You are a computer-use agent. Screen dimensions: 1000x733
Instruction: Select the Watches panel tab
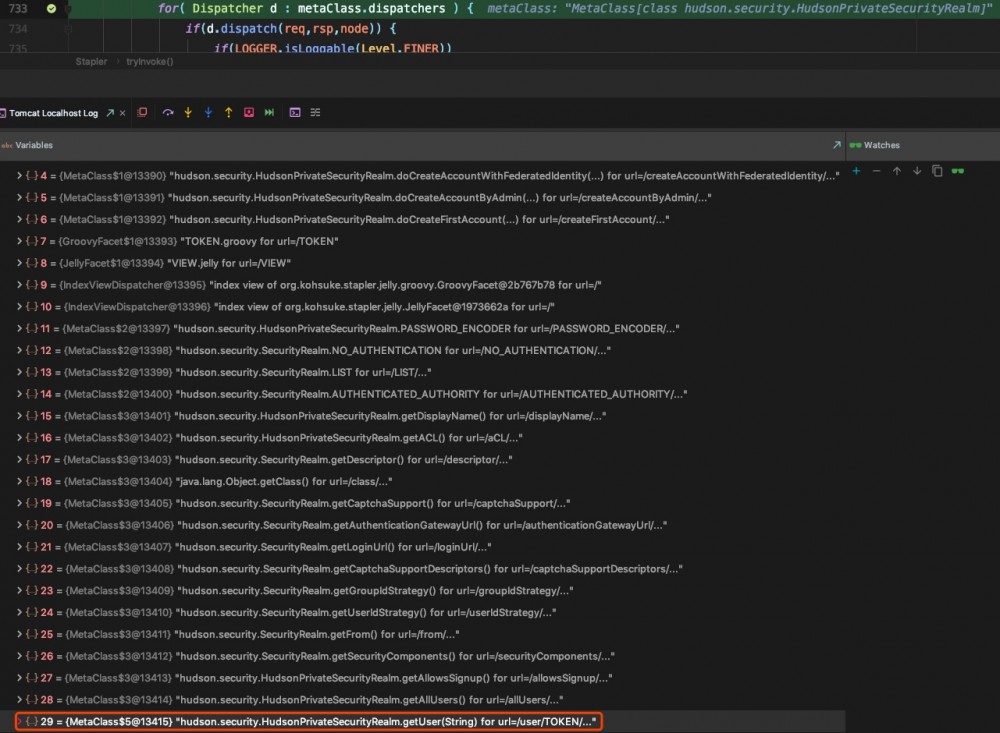pos(880,145)
